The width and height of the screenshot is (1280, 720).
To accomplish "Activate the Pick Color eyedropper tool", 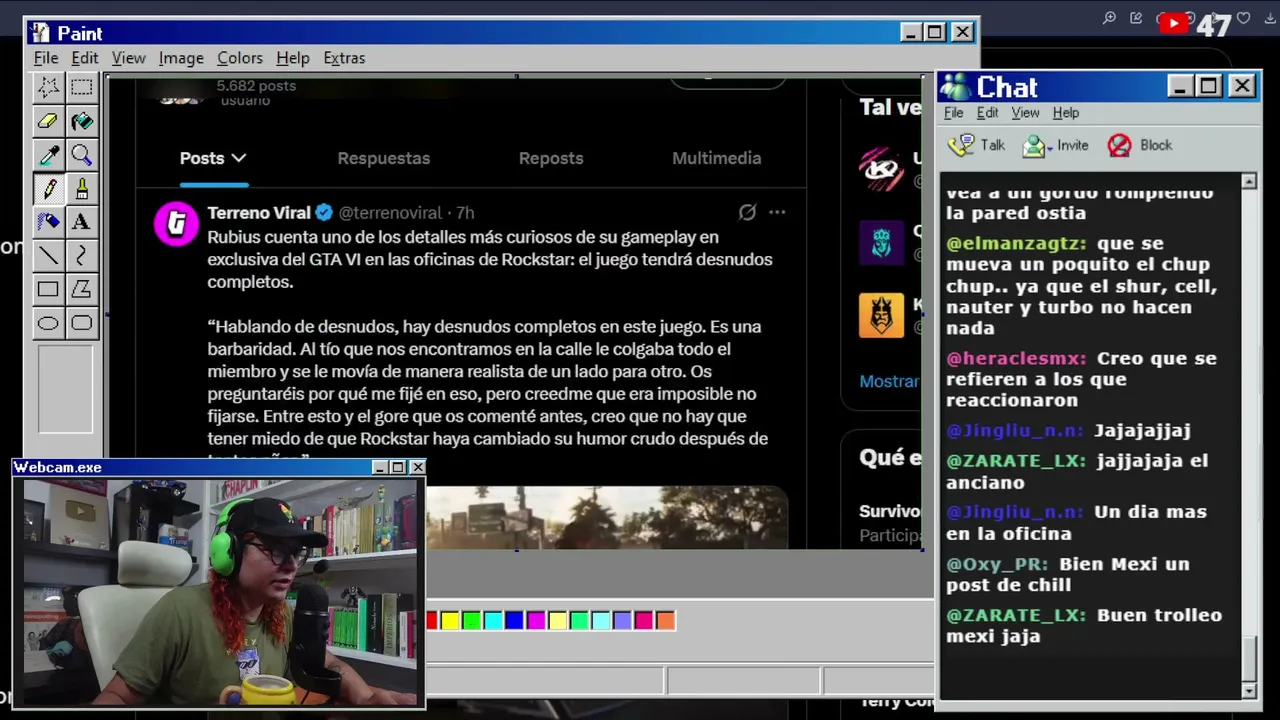I will click(48, 155).
